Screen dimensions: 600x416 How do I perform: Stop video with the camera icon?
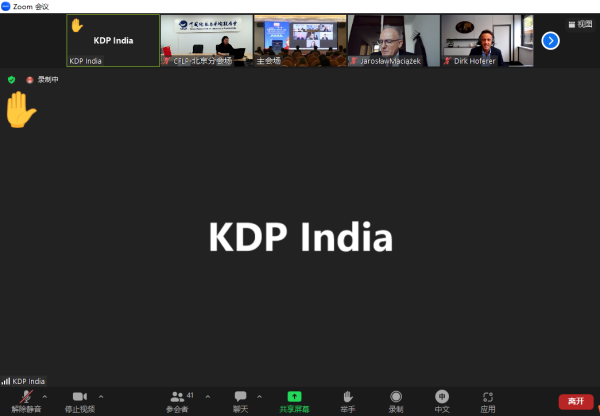coord(80,398)
